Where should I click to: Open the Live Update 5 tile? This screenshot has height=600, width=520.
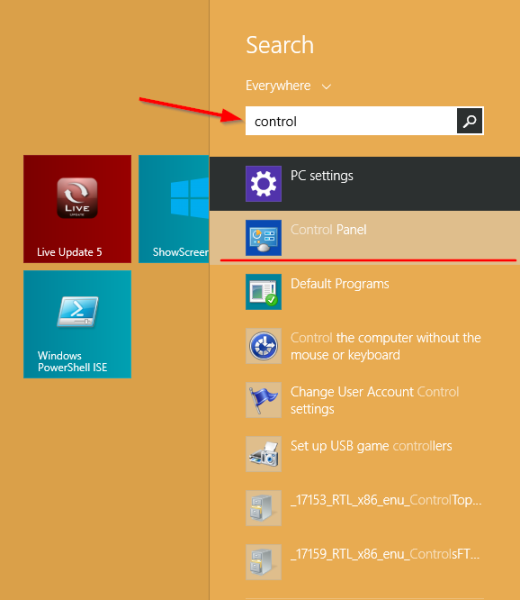coord(77,209)
